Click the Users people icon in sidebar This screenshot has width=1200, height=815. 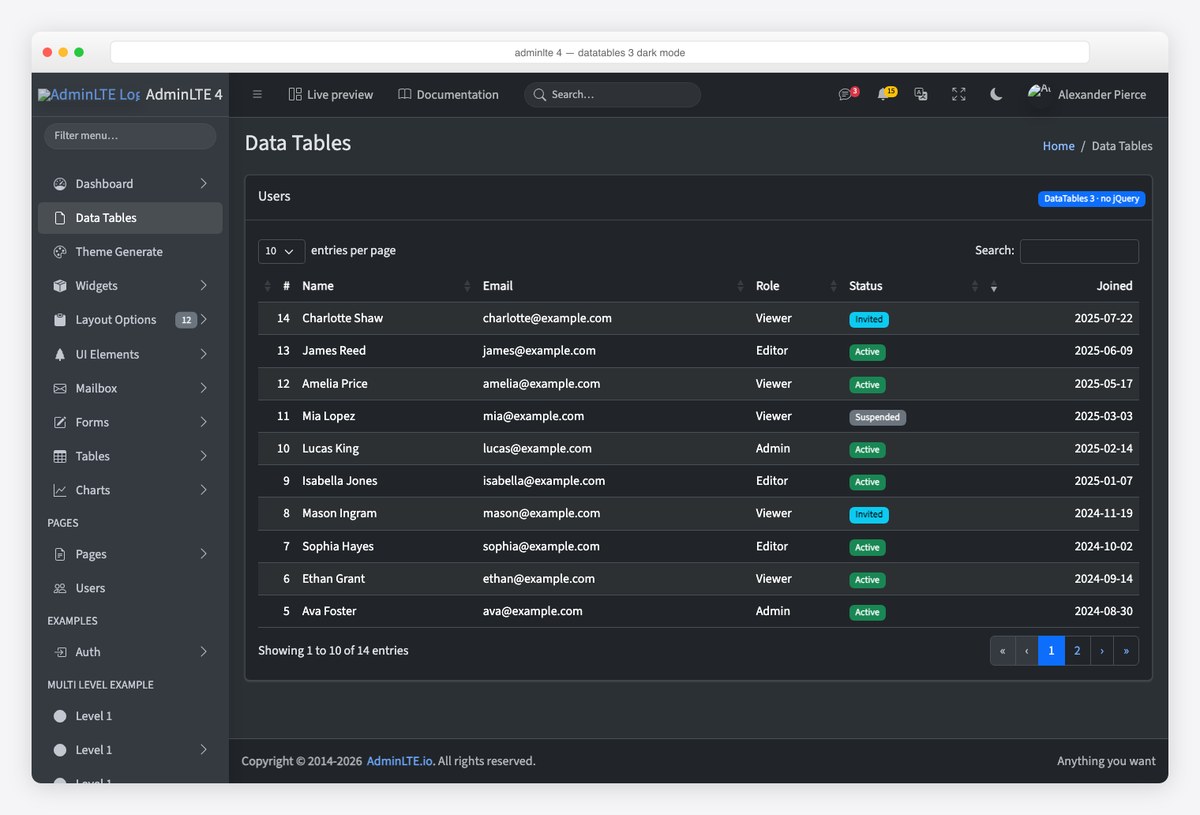point(60,588)
